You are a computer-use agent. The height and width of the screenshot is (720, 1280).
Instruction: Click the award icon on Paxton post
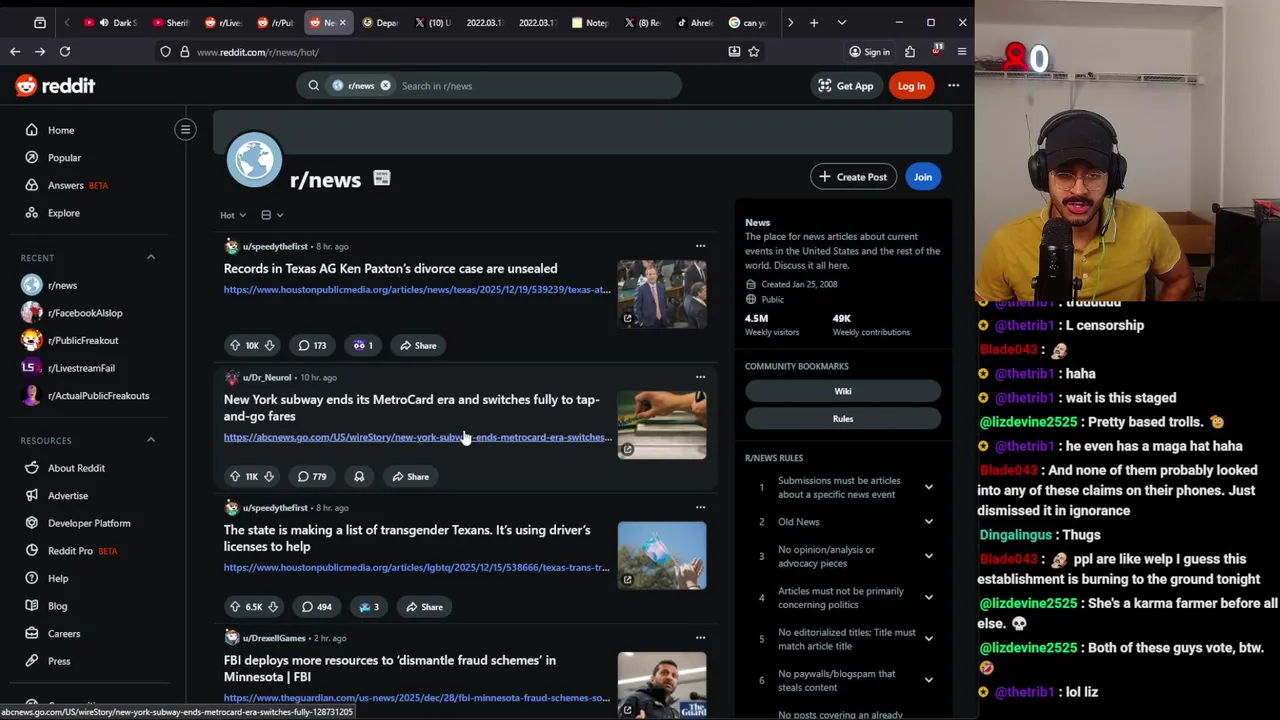coord(363,346)
